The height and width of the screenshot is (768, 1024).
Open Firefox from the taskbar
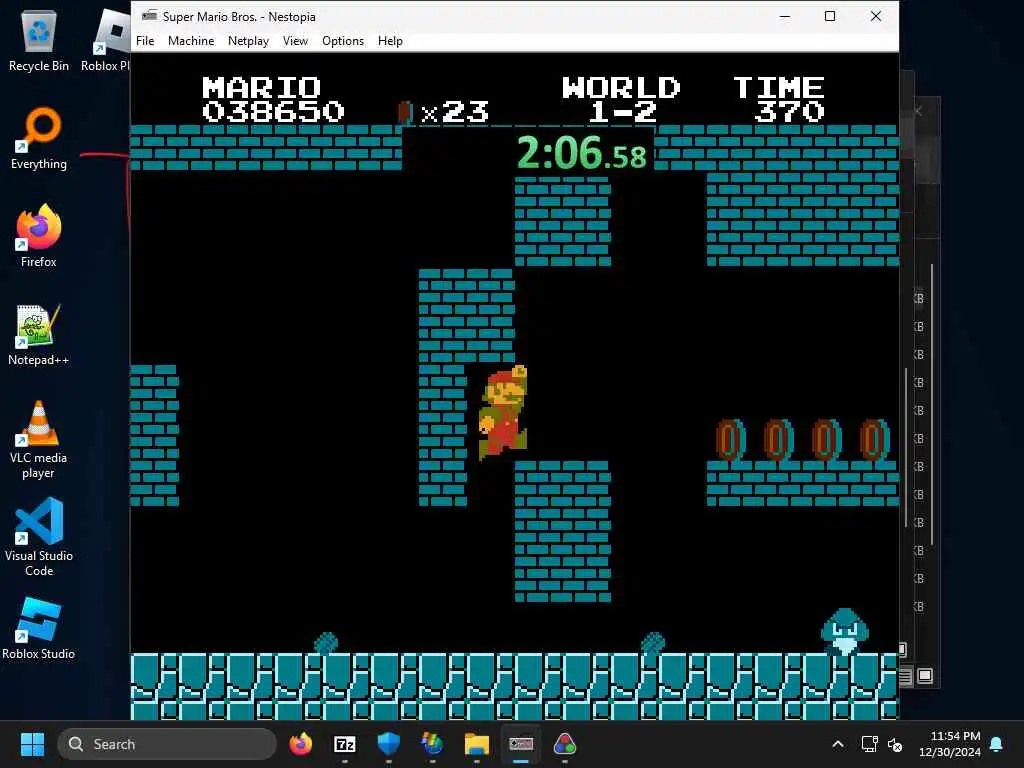[301, 744]
